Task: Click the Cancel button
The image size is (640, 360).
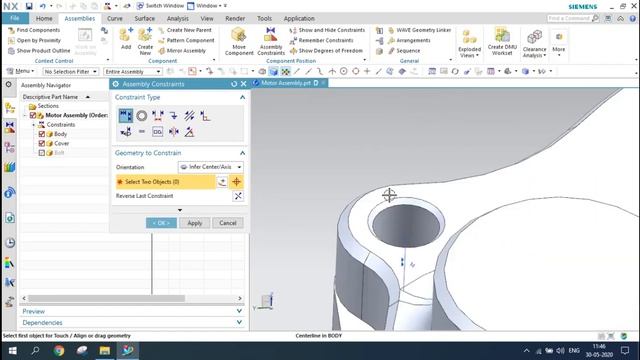Action: point(228,223)
